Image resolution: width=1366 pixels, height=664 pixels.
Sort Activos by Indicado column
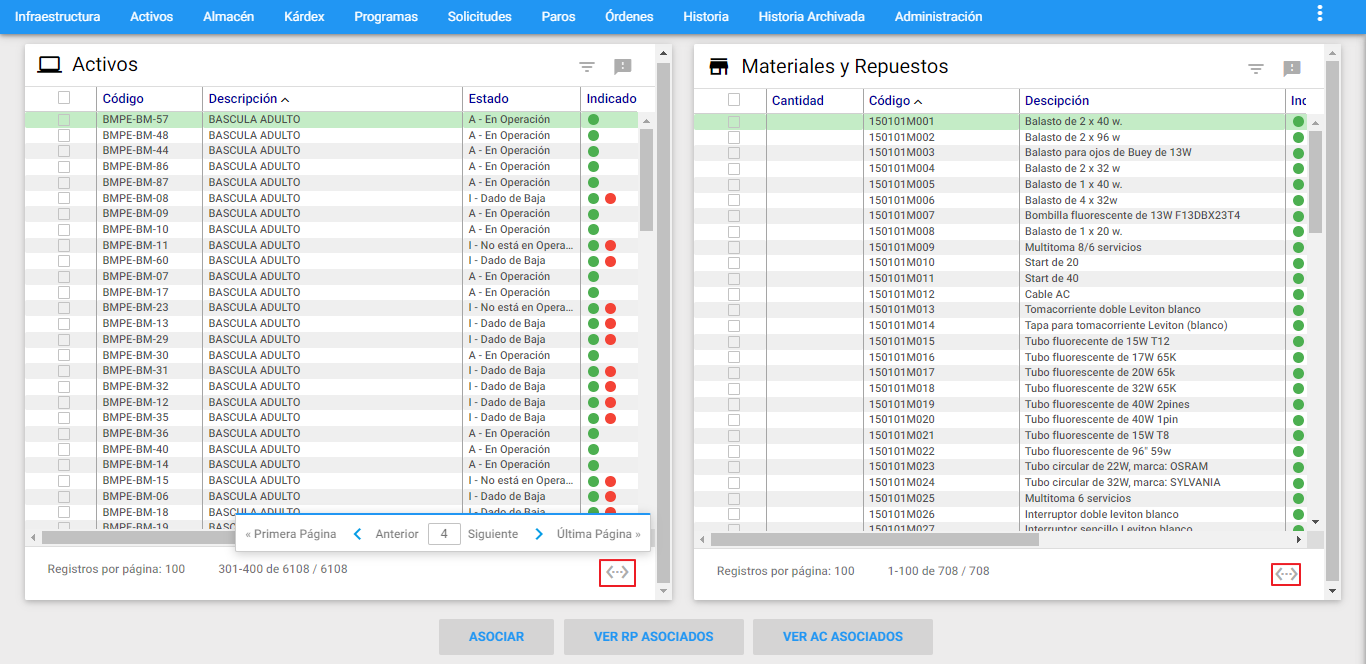611,99
